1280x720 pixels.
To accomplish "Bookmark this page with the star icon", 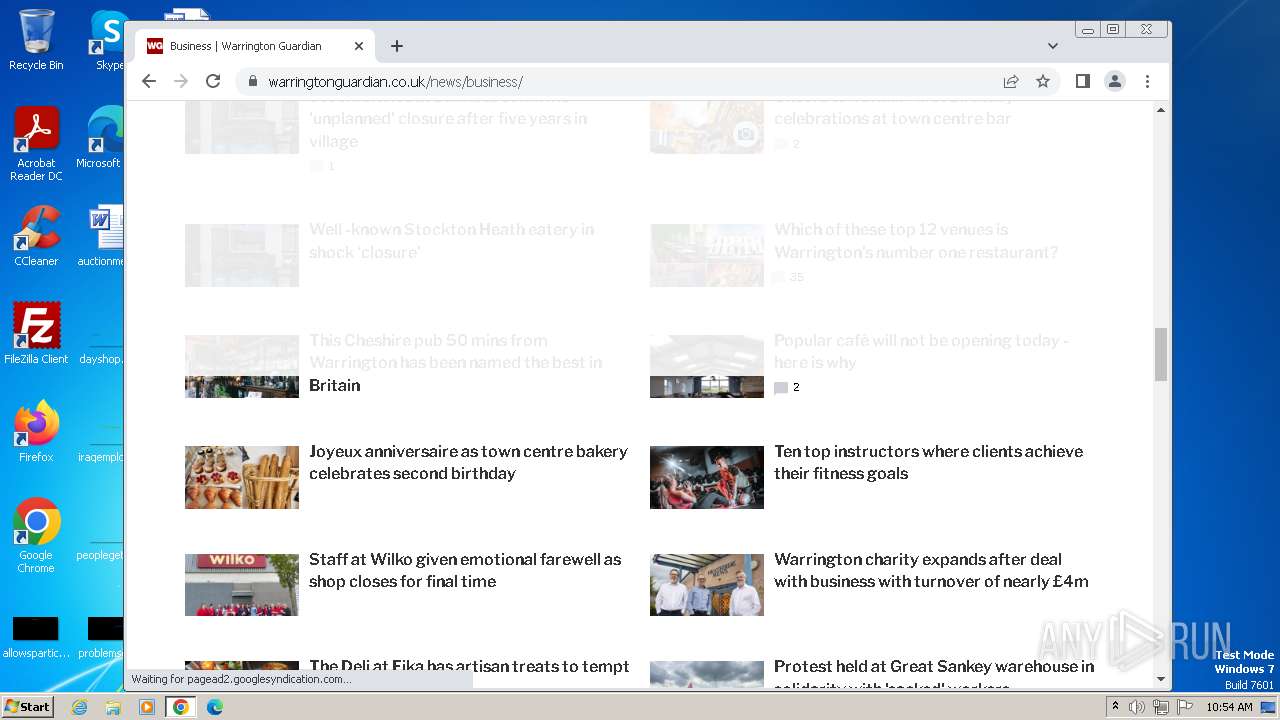I will tap(1043, 82).
